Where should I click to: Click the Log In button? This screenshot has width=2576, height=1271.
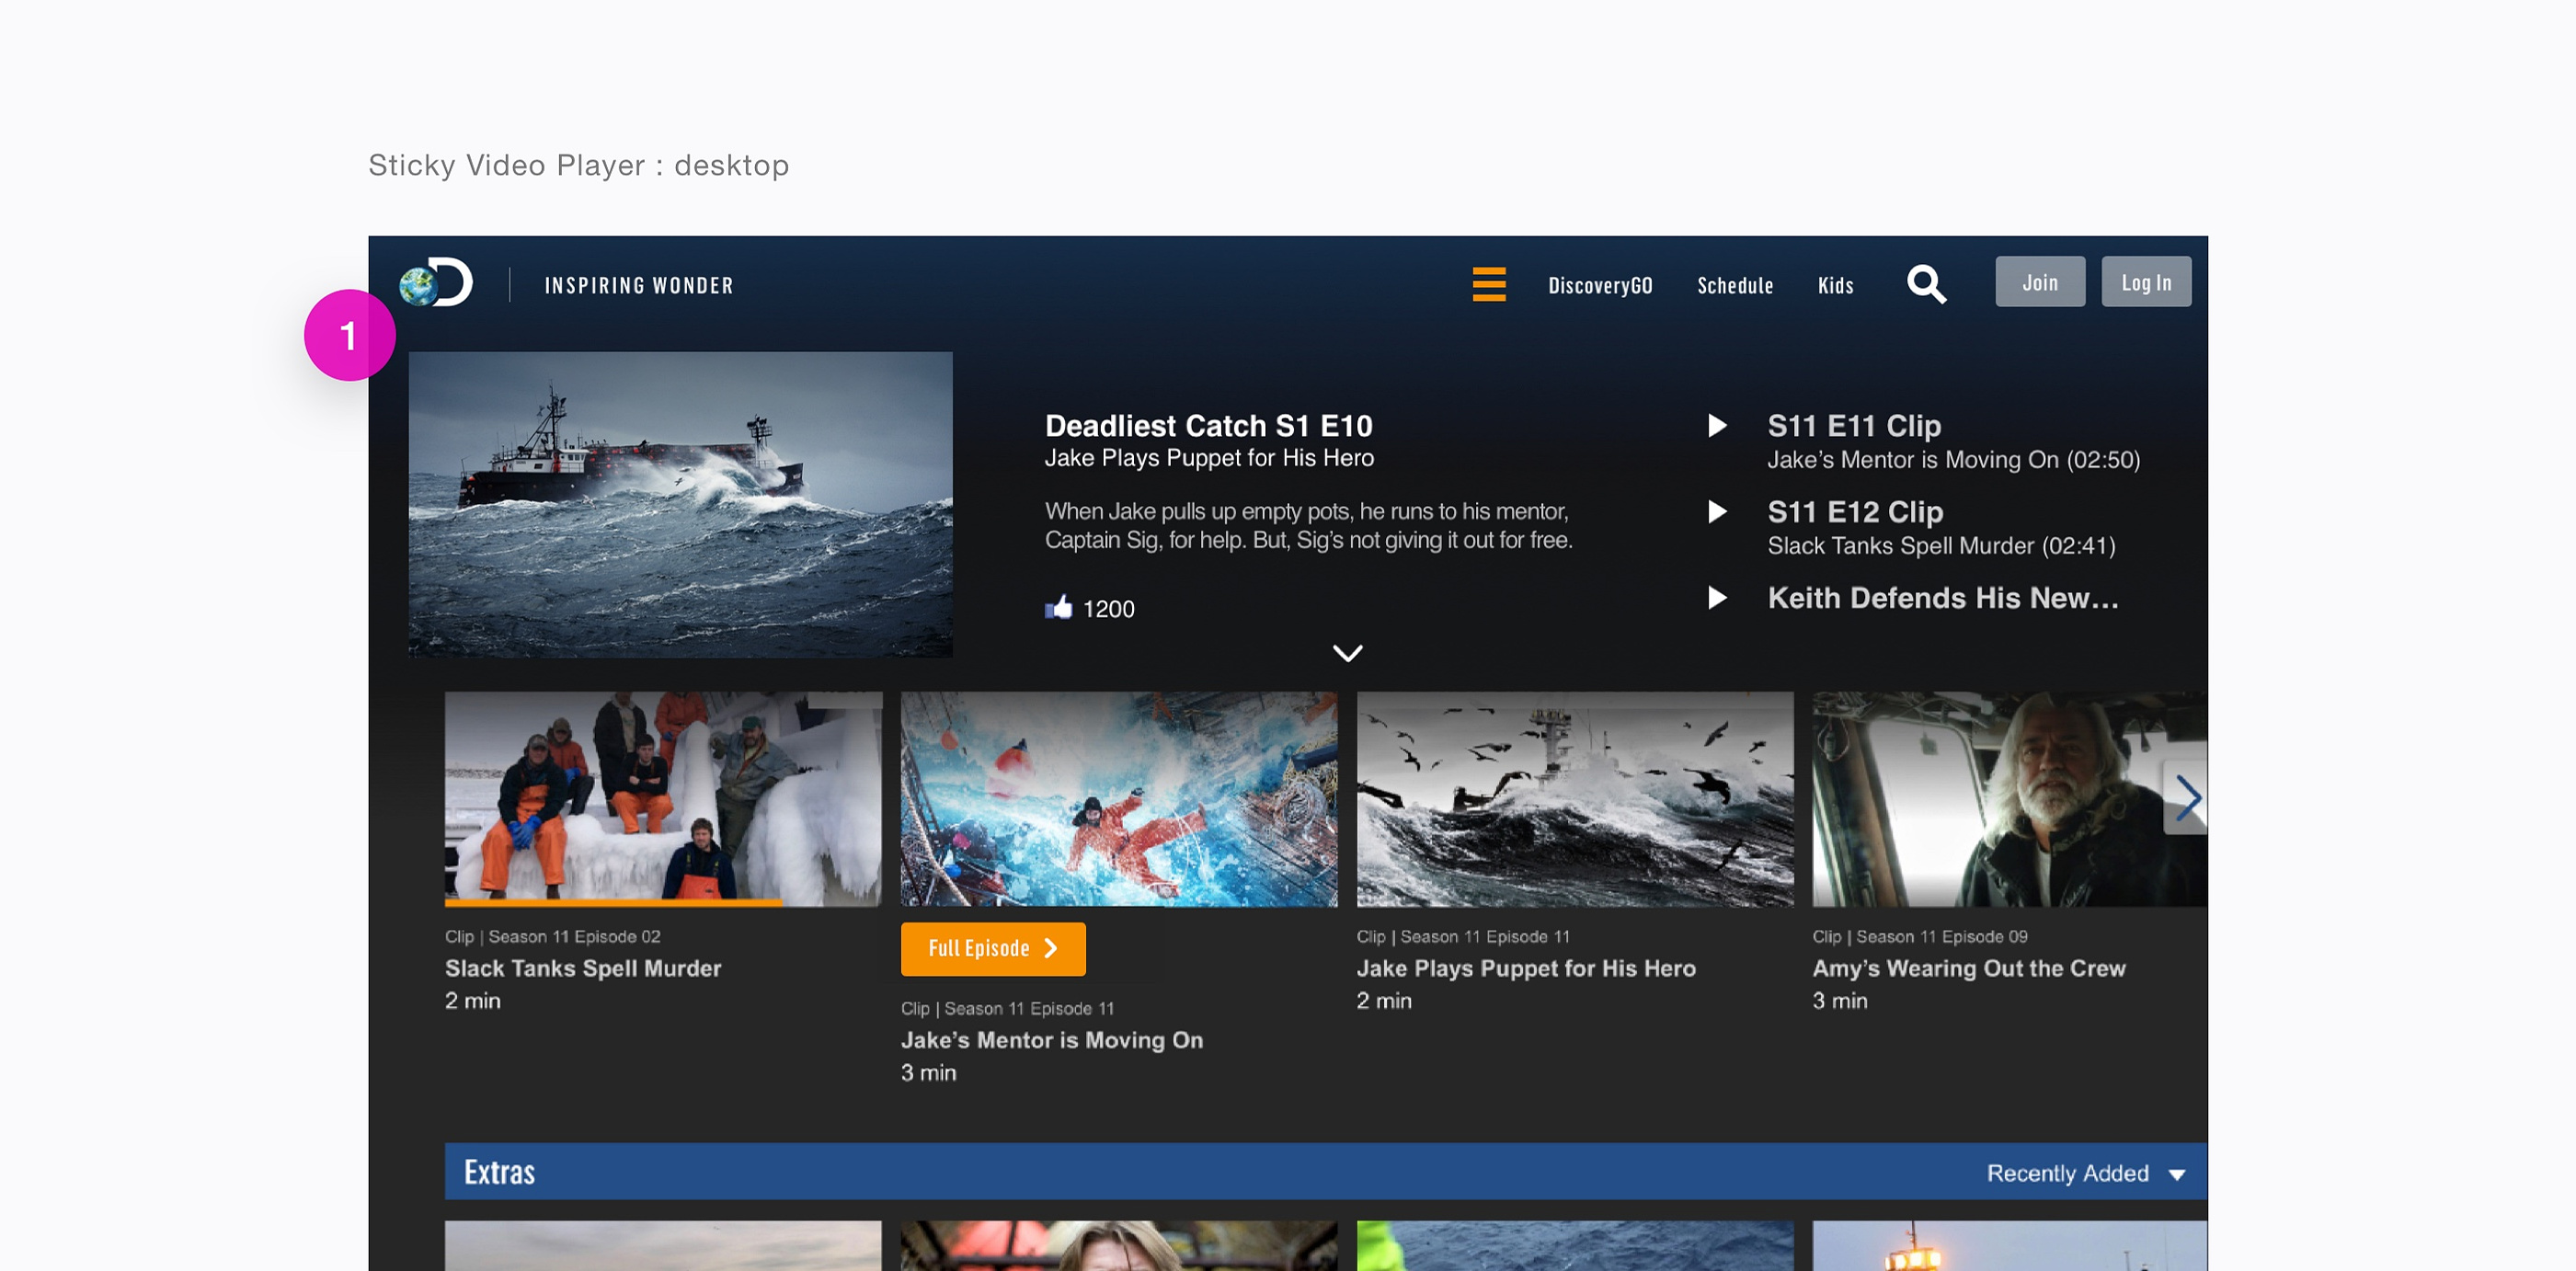[2146, 282]
